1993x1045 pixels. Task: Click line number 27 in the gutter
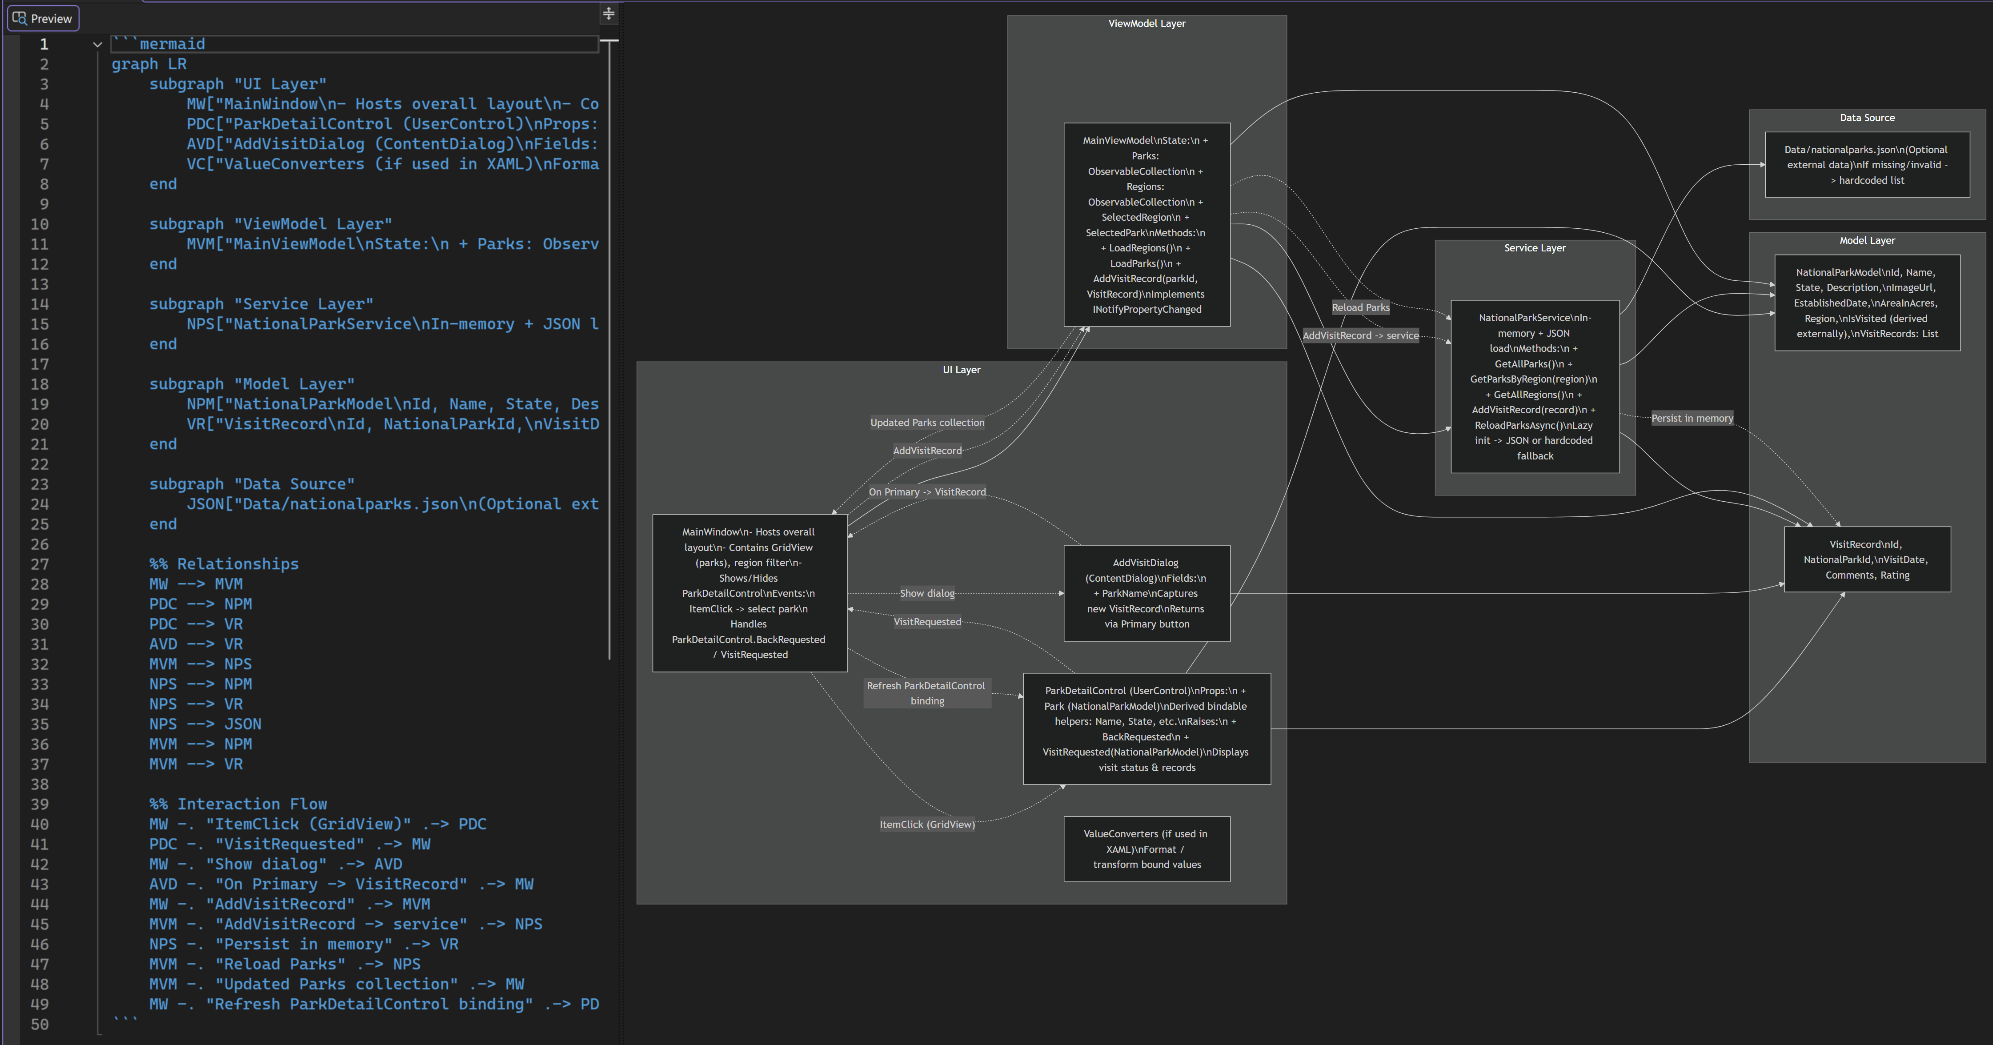39,564
